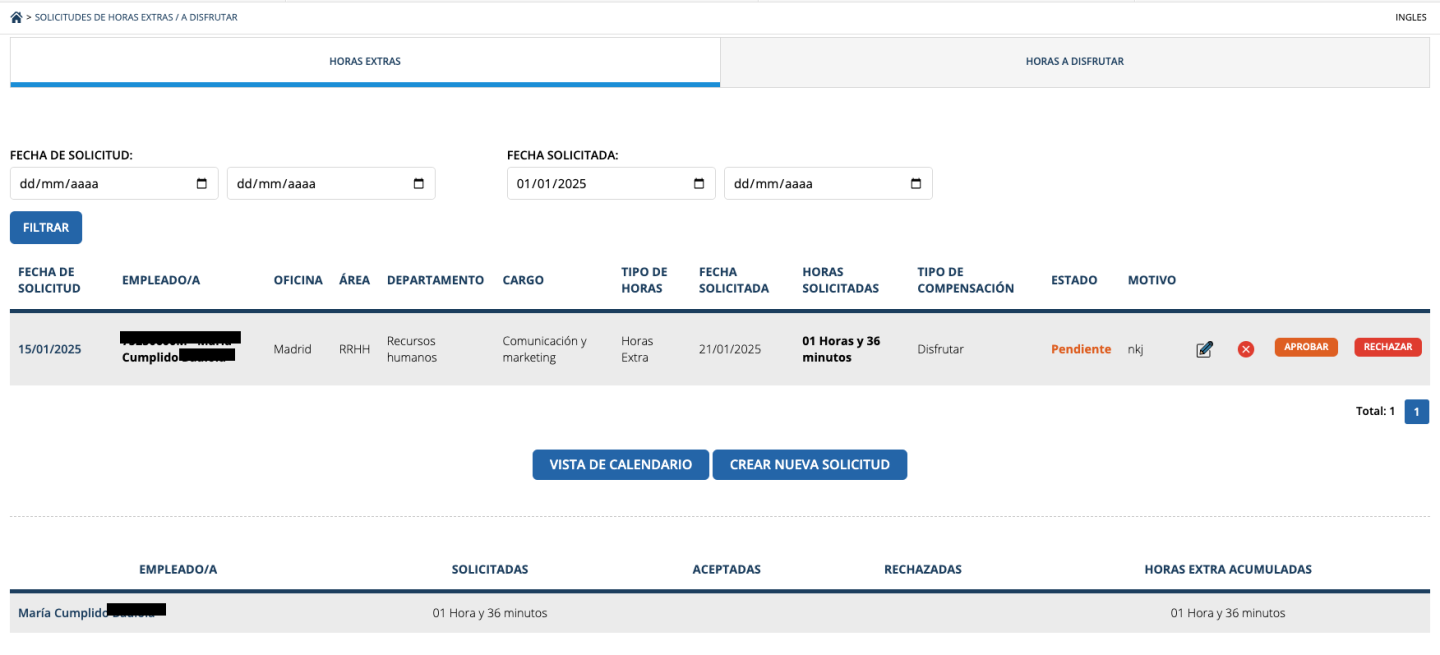Switch to the Horas a Disfrutar tab
1440x655 pixels.
(x=1074, y=62)
